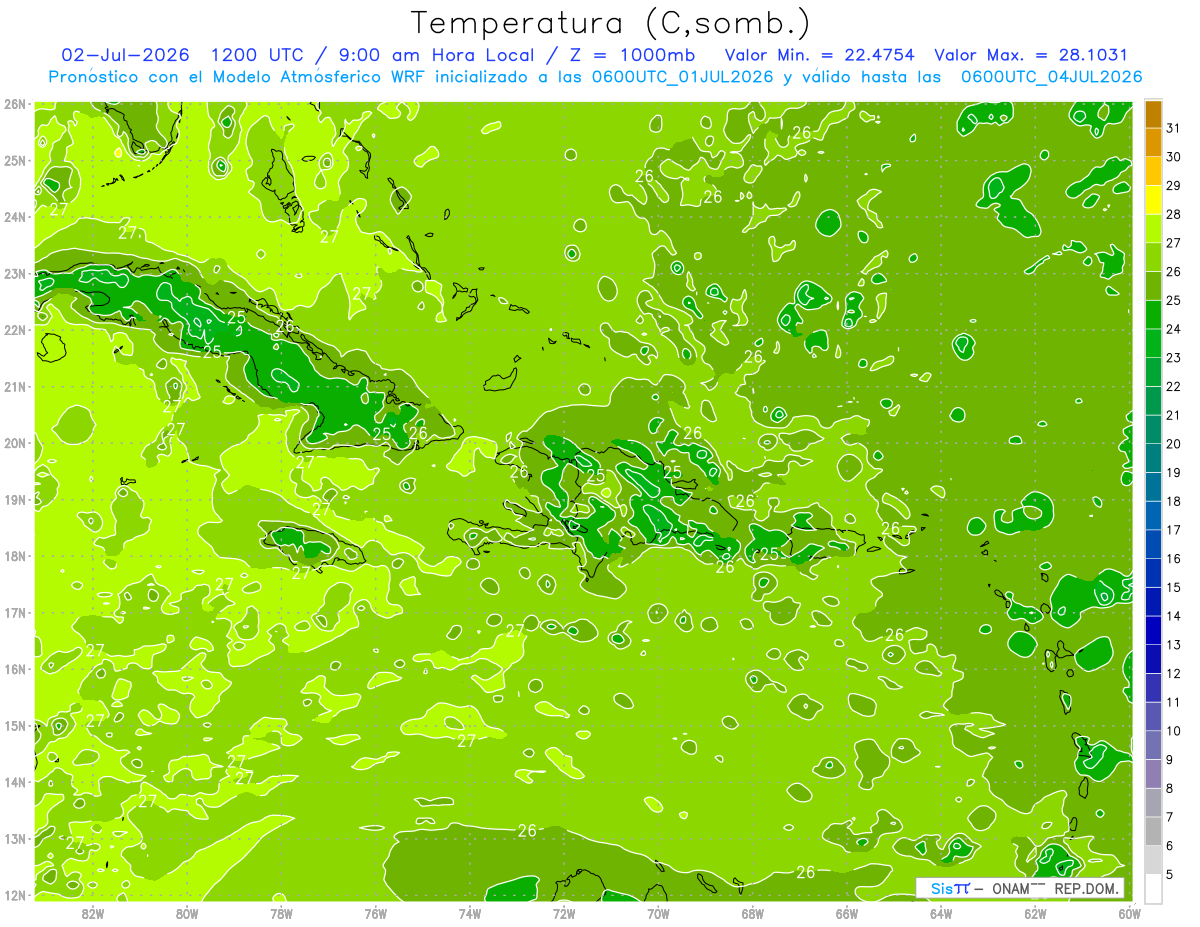
Task: Click the SisTT ONAM REP.DOM. logo box
Action: 1020,888
